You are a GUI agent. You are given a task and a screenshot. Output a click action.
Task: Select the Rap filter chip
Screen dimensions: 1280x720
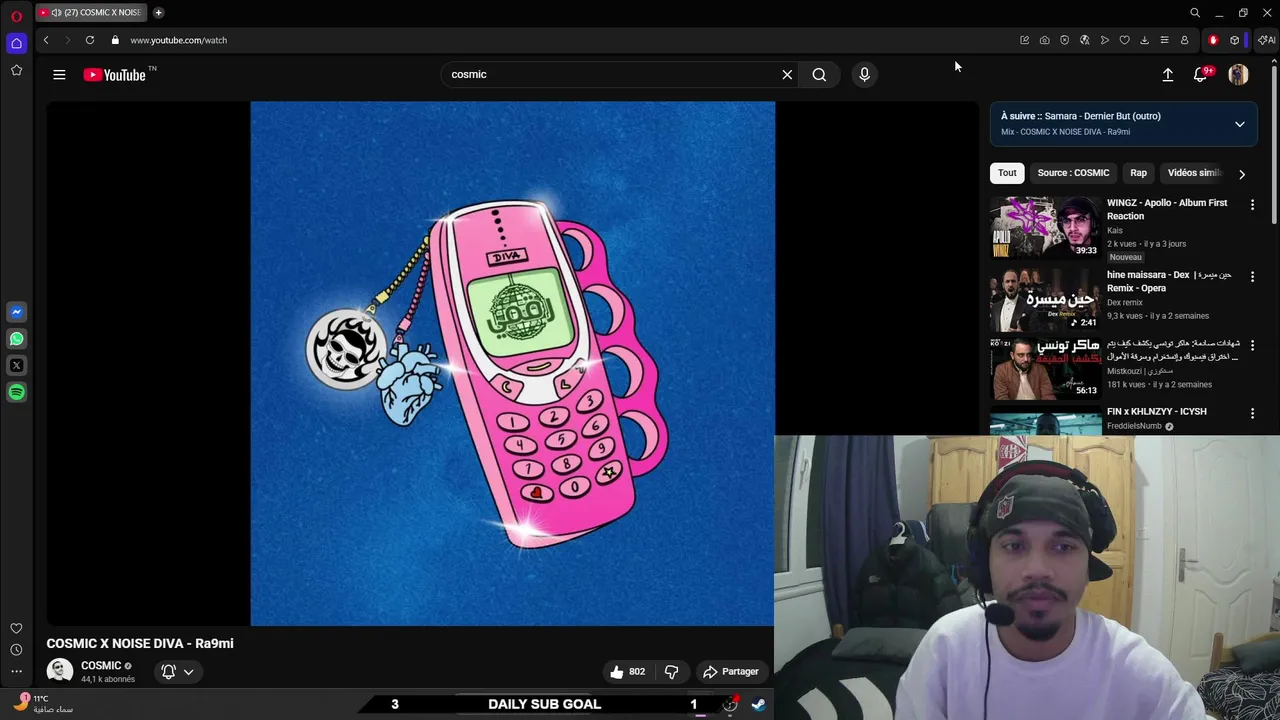(x=1138, y=173)
